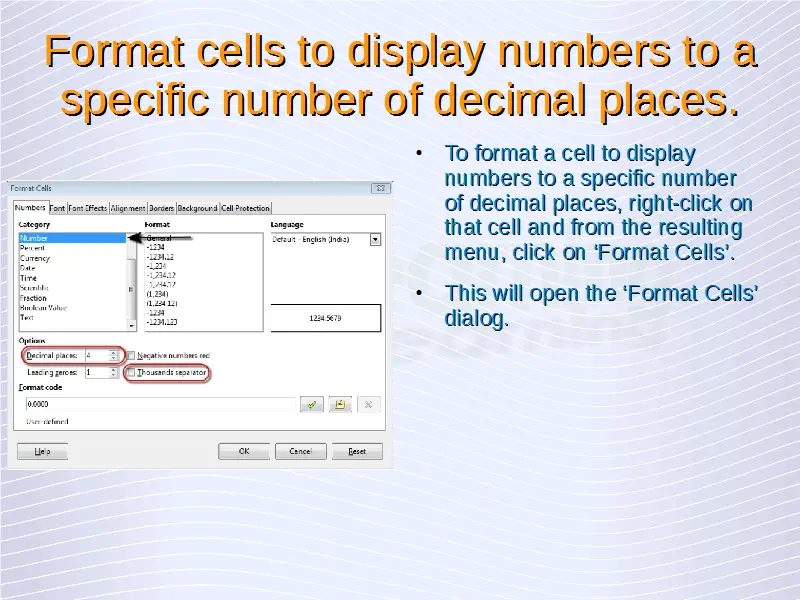This screenshot has width=800, height=600.
Task: Open Help from the dialog
Action: click(42, 451)
